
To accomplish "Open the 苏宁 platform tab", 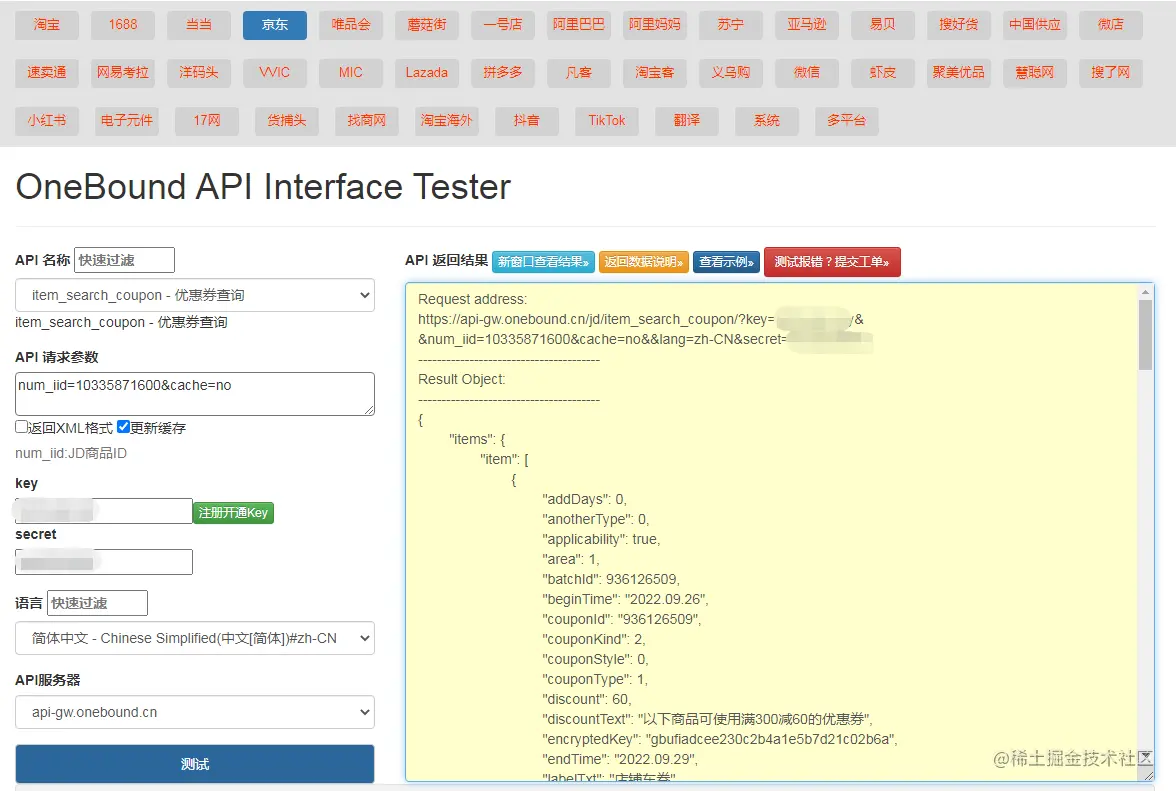I will 730,25.
